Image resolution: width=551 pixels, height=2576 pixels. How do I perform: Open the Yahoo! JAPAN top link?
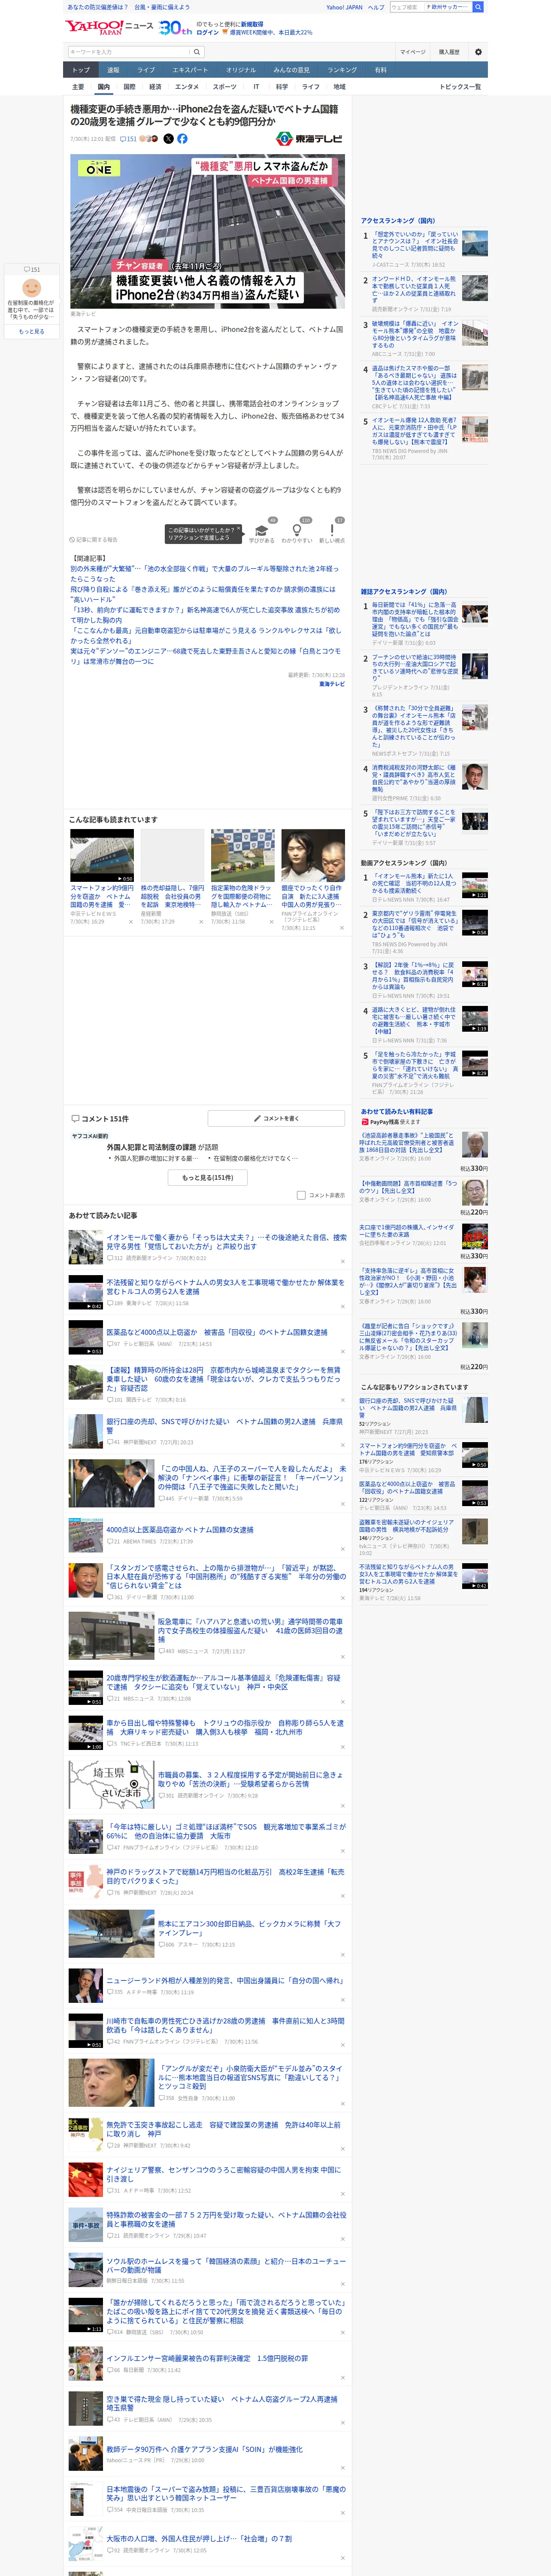pyautogui.click(x=344, y=7)
